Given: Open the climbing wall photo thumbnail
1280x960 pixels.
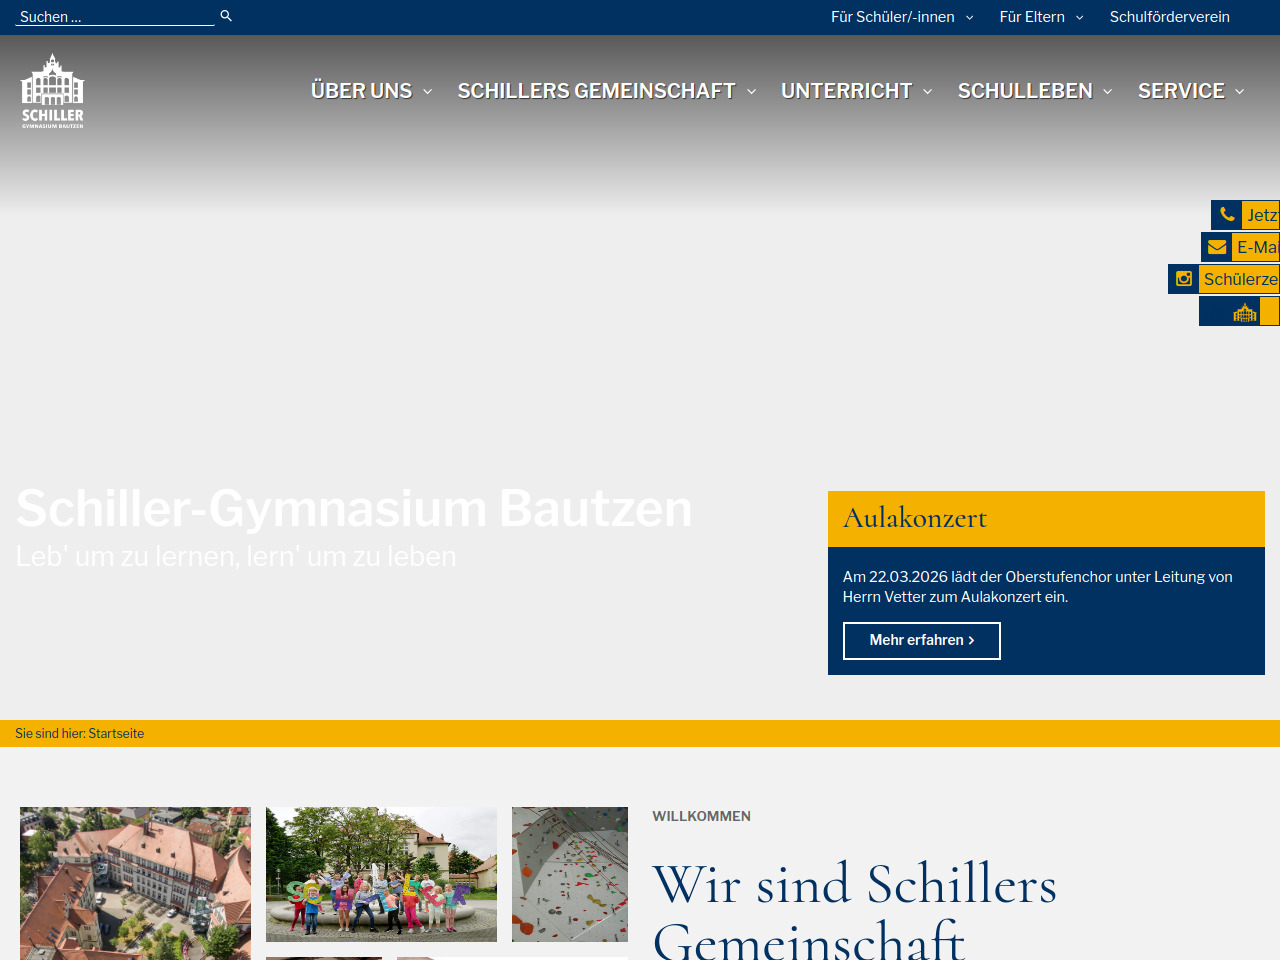Looking at the screenshot, I should point(570,874).
